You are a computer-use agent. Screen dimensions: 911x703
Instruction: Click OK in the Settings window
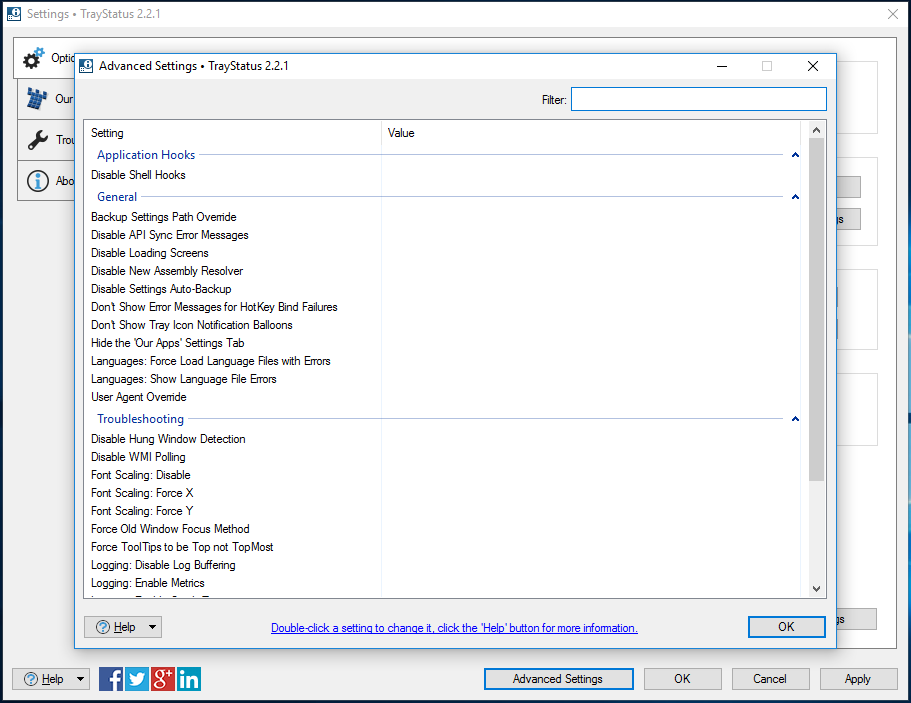pyautogui.click(x=683, y=679)
